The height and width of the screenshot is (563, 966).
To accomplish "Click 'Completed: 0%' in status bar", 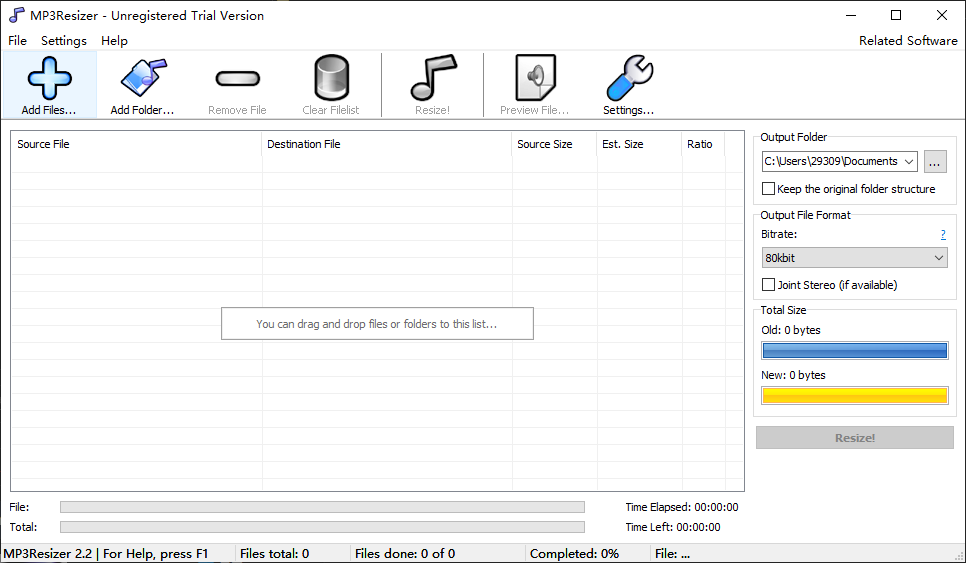I will (574, 554).
